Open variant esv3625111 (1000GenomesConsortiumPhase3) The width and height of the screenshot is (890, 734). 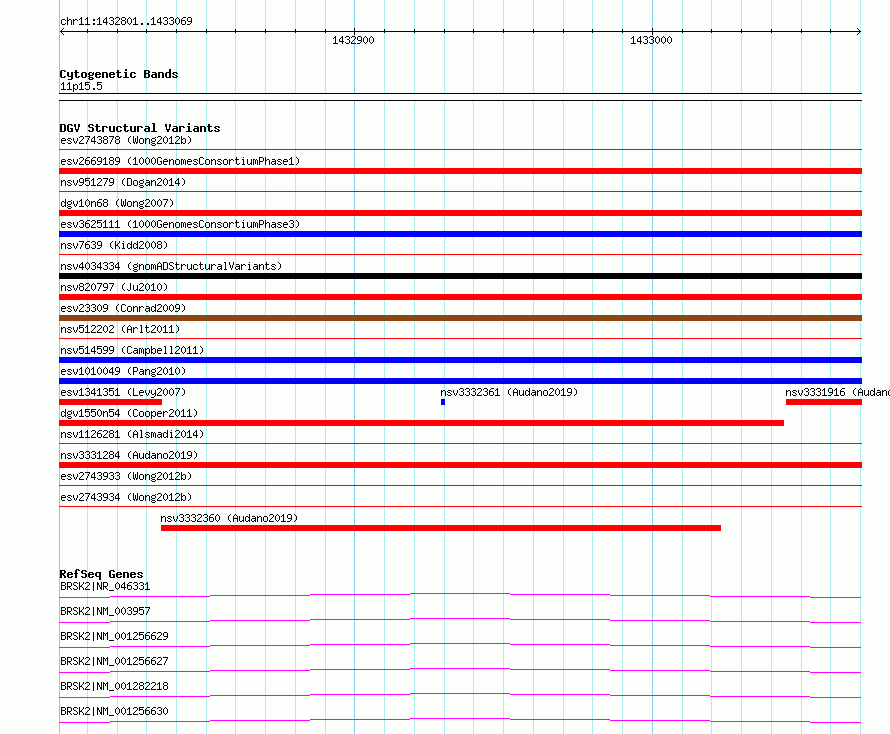180,224
